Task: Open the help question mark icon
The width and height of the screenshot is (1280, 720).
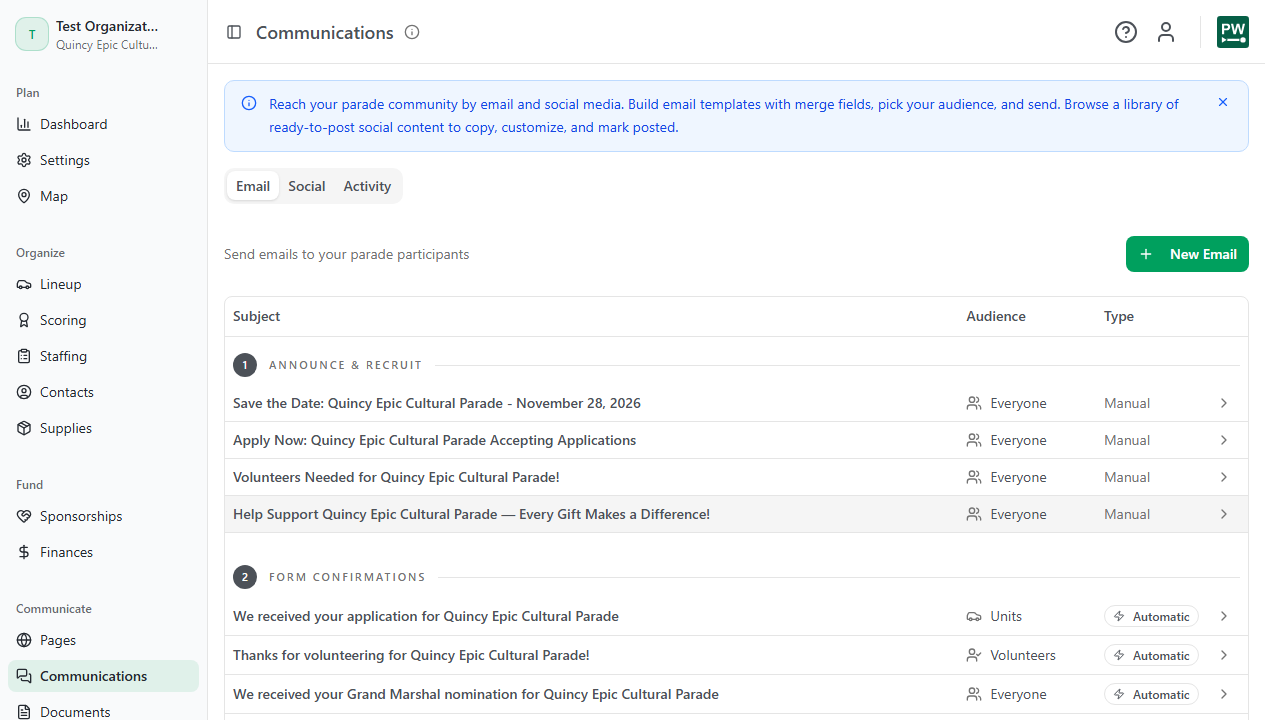Action: [x=1126, y=32]
